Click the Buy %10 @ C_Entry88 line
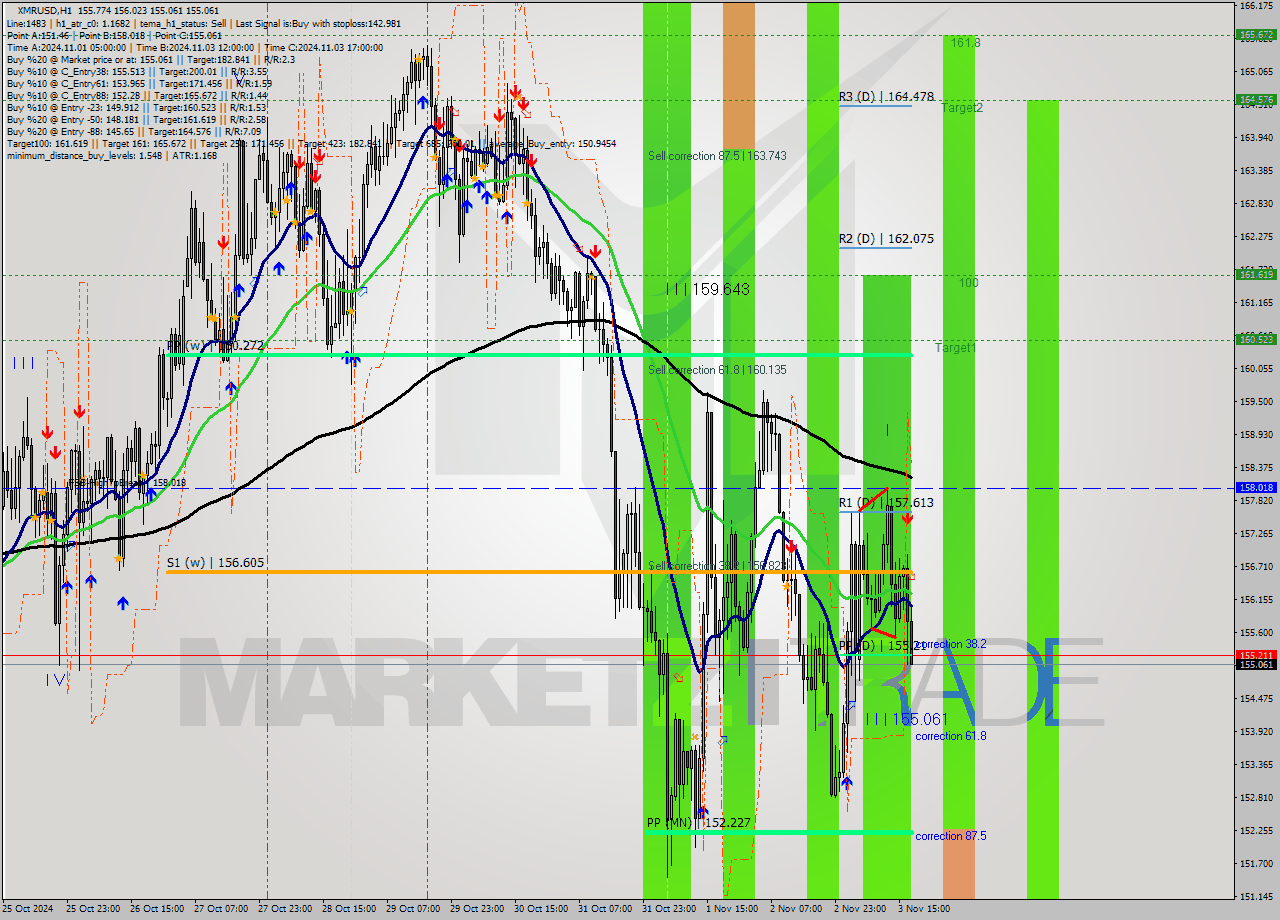 [x=137, y=95]
